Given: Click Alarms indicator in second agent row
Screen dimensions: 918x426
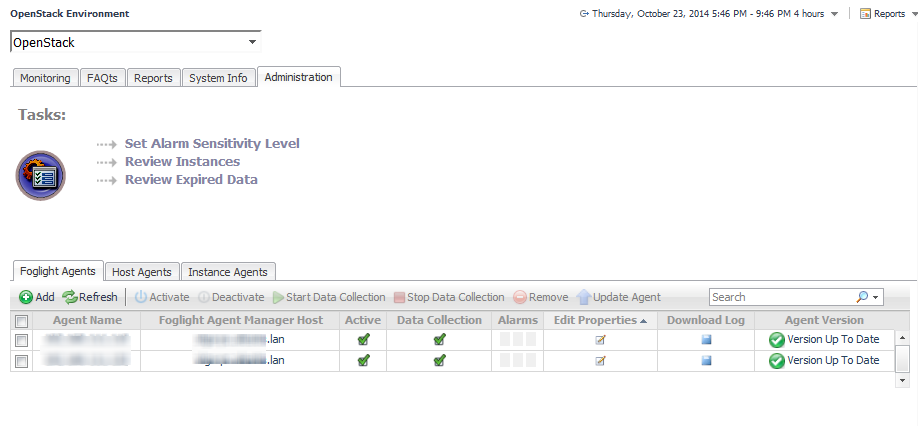Looking at the screenshot, I should pos(518,361).
